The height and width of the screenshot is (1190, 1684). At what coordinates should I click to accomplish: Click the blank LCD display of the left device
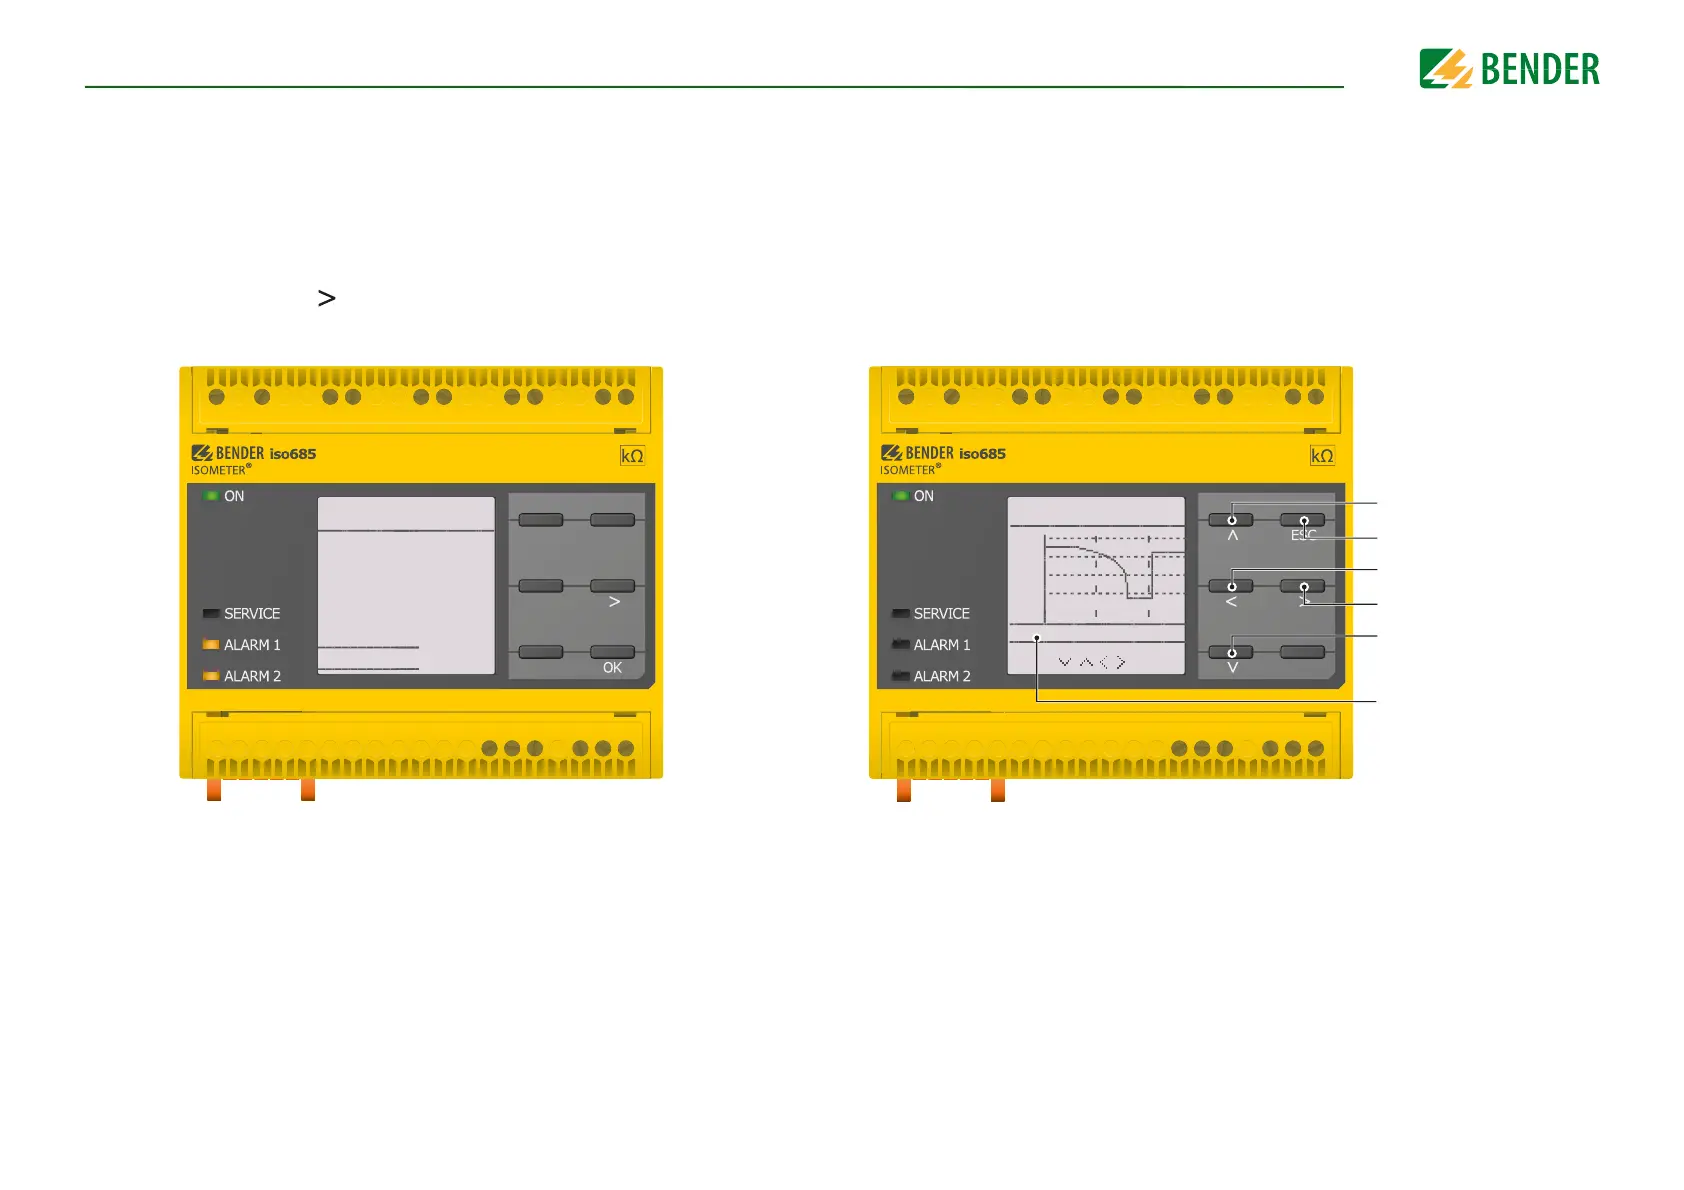pos(406,585)
